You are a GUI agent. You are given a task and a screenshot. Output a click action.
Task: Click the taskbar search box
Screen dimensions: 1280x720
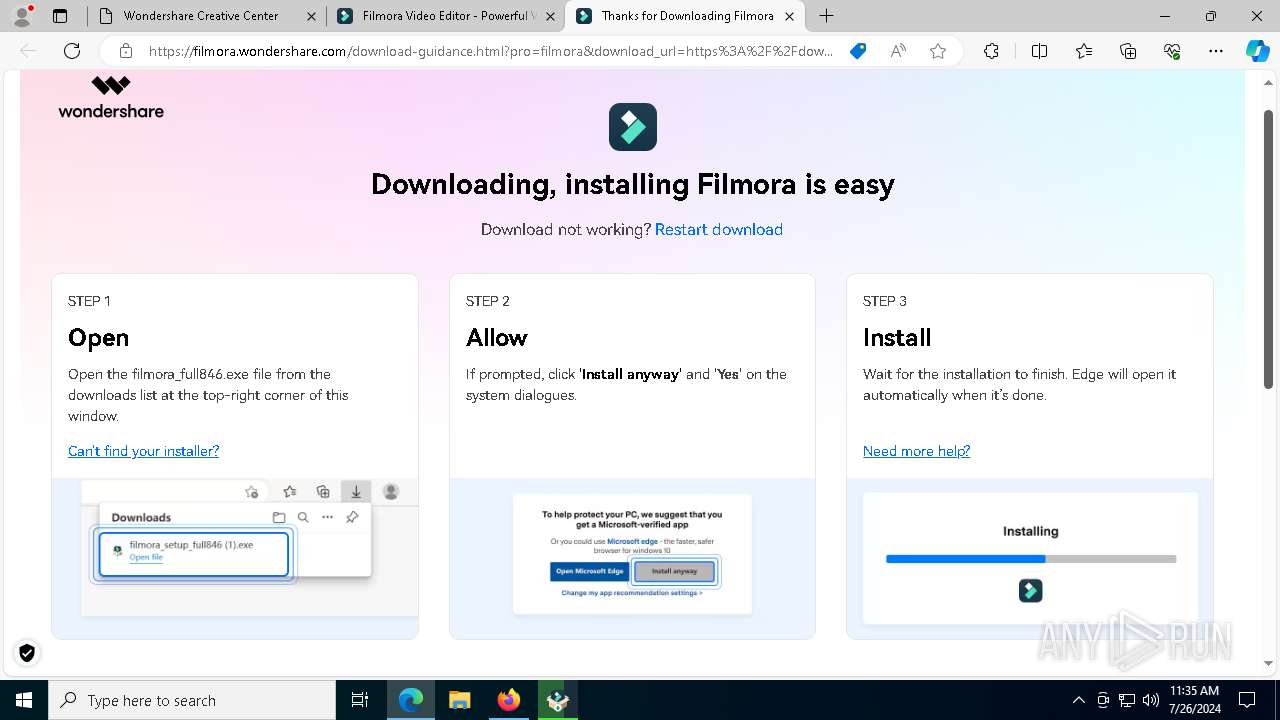tap(192, 700)
